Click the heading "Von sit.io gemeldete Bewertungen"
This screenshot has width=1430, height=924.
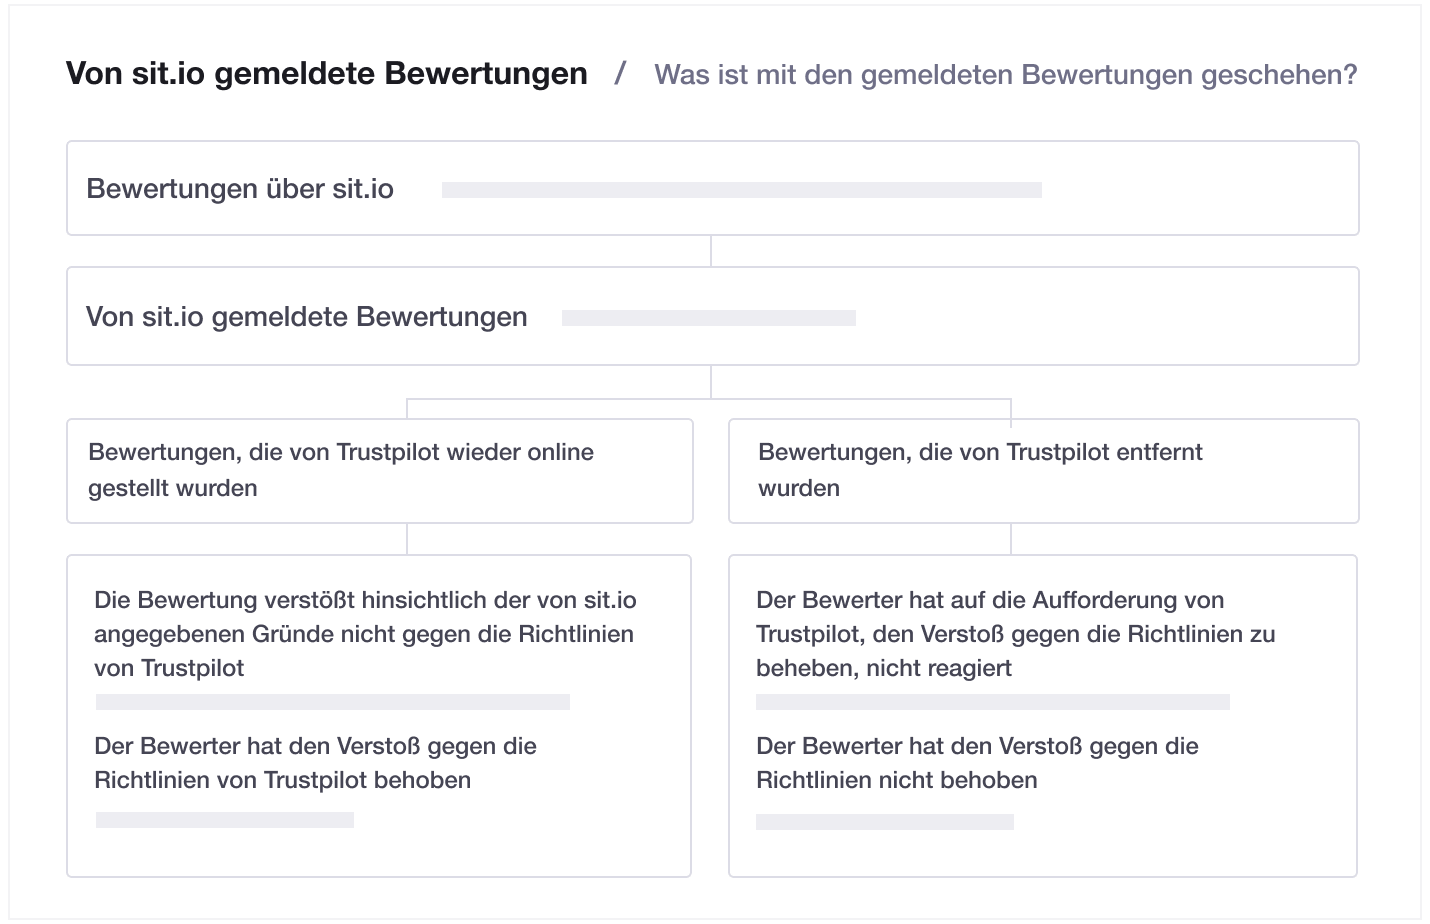[x=326, y=74]
